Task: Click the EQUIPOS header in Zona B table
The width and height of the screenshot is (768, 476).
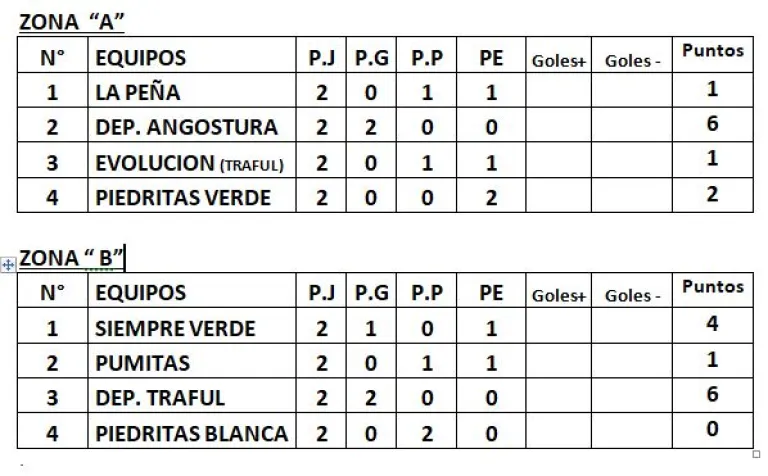Action: tap(140, 294)
